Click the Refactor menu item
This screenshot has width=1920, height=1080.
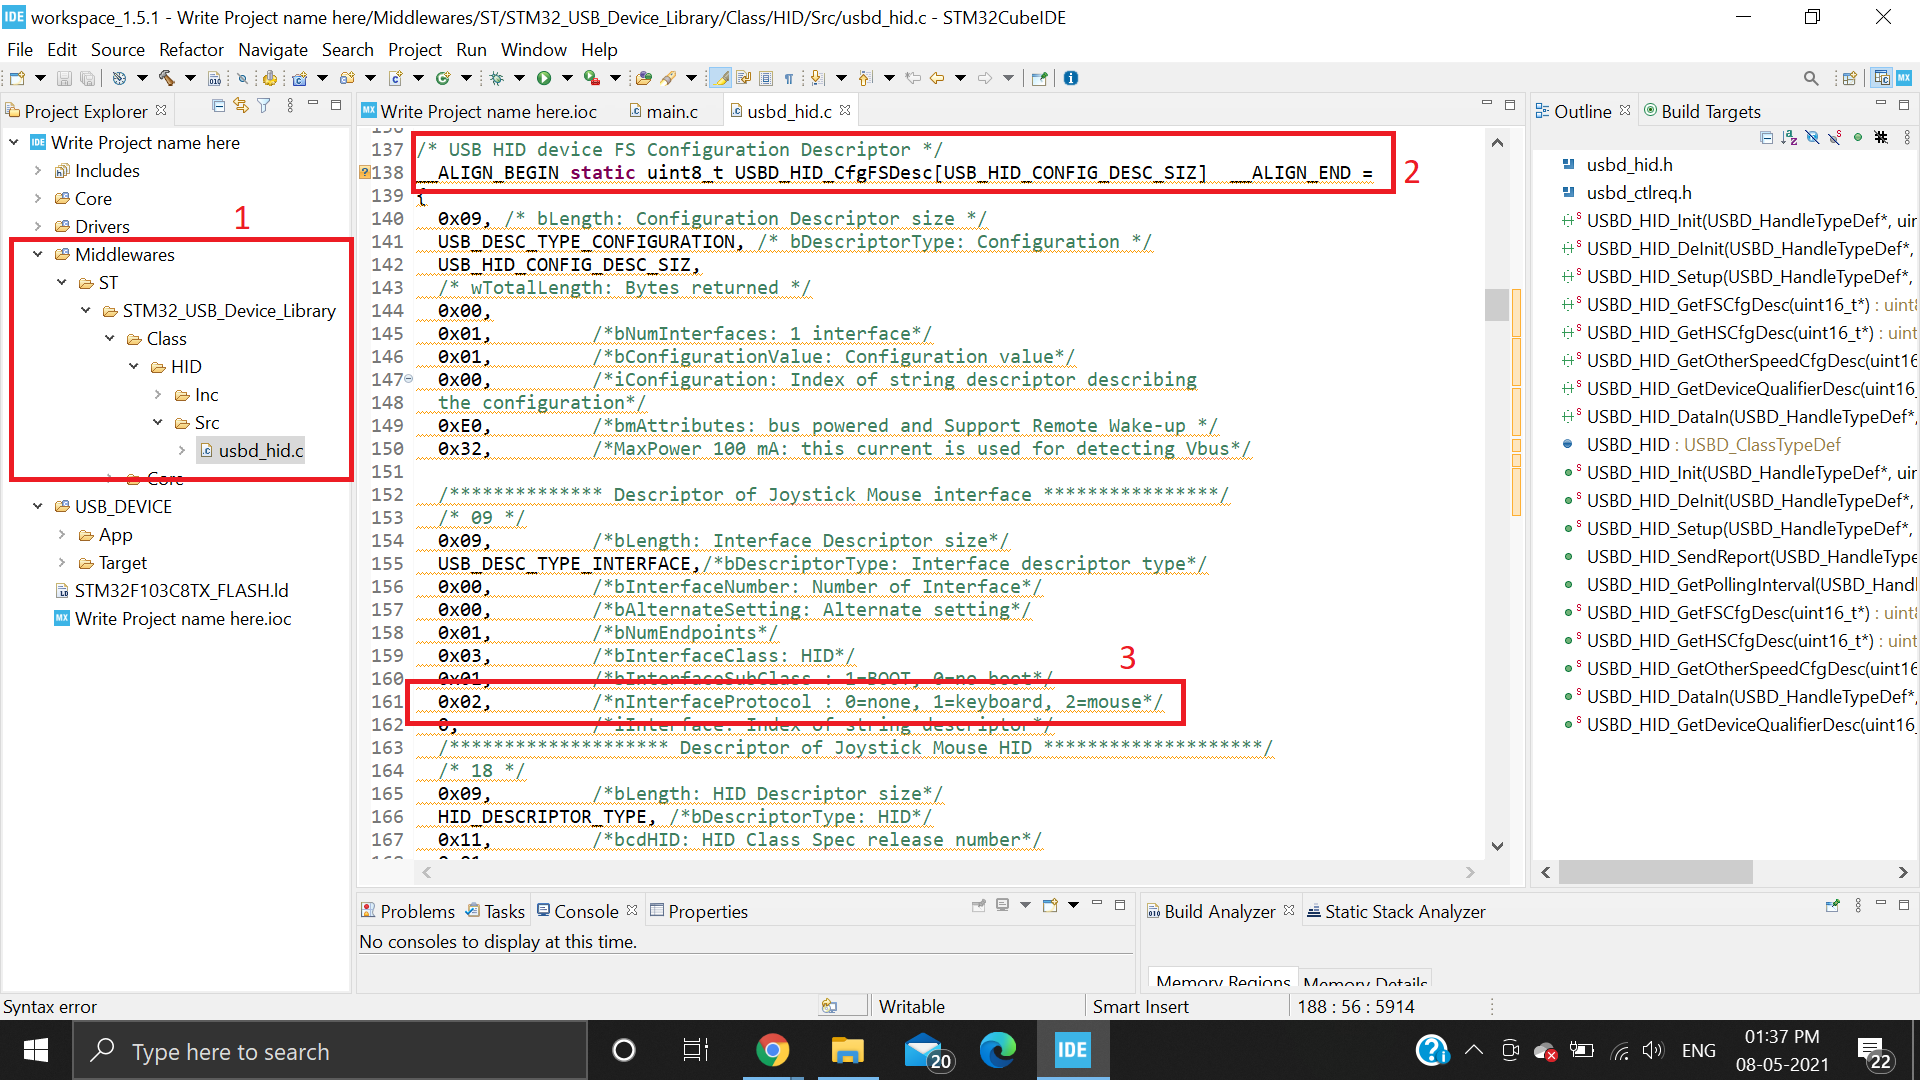191,49
